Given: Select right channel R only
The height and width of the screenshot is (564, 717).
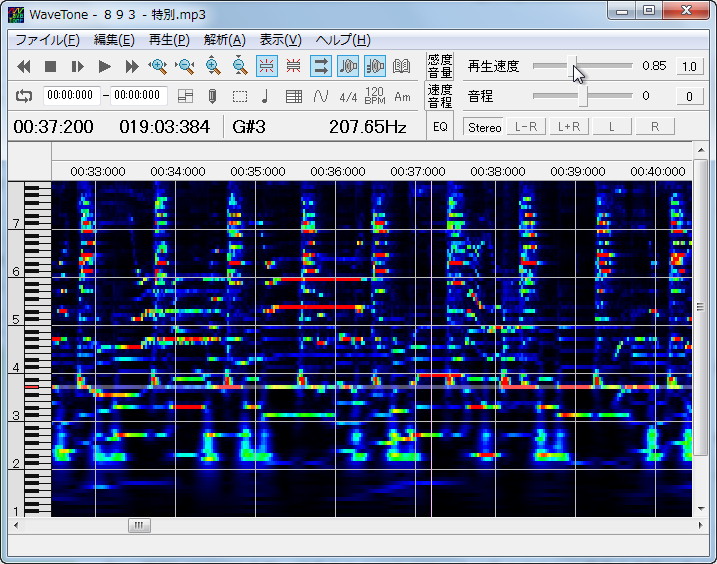Looking at the screenshot, I should pyautogui.click(x=655, y=127).
